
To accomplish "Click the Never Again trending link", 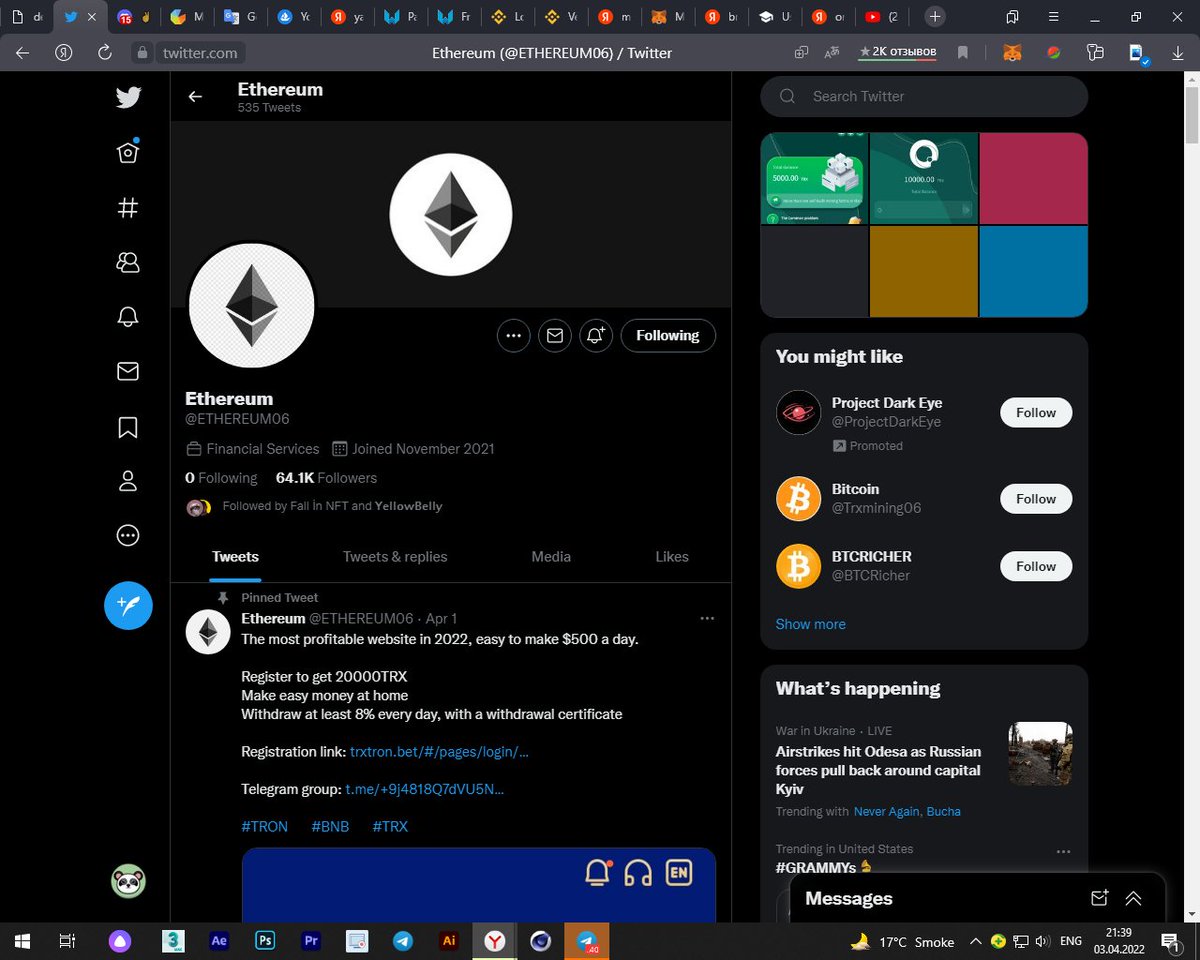I will coord(886,811).
